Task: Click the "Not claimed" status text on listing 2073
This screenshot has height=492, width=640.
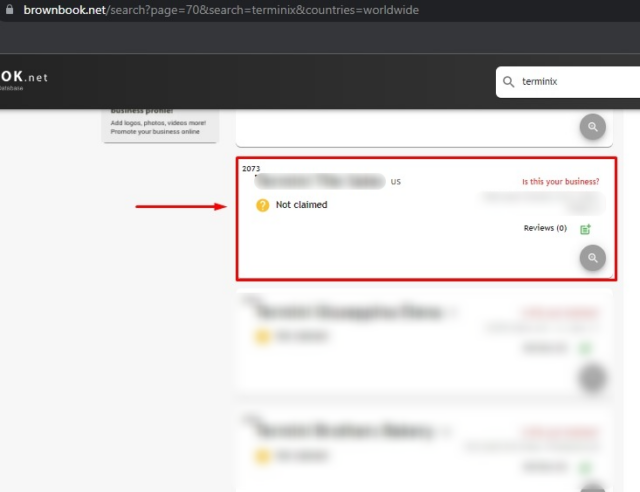Action: (301, 205)
